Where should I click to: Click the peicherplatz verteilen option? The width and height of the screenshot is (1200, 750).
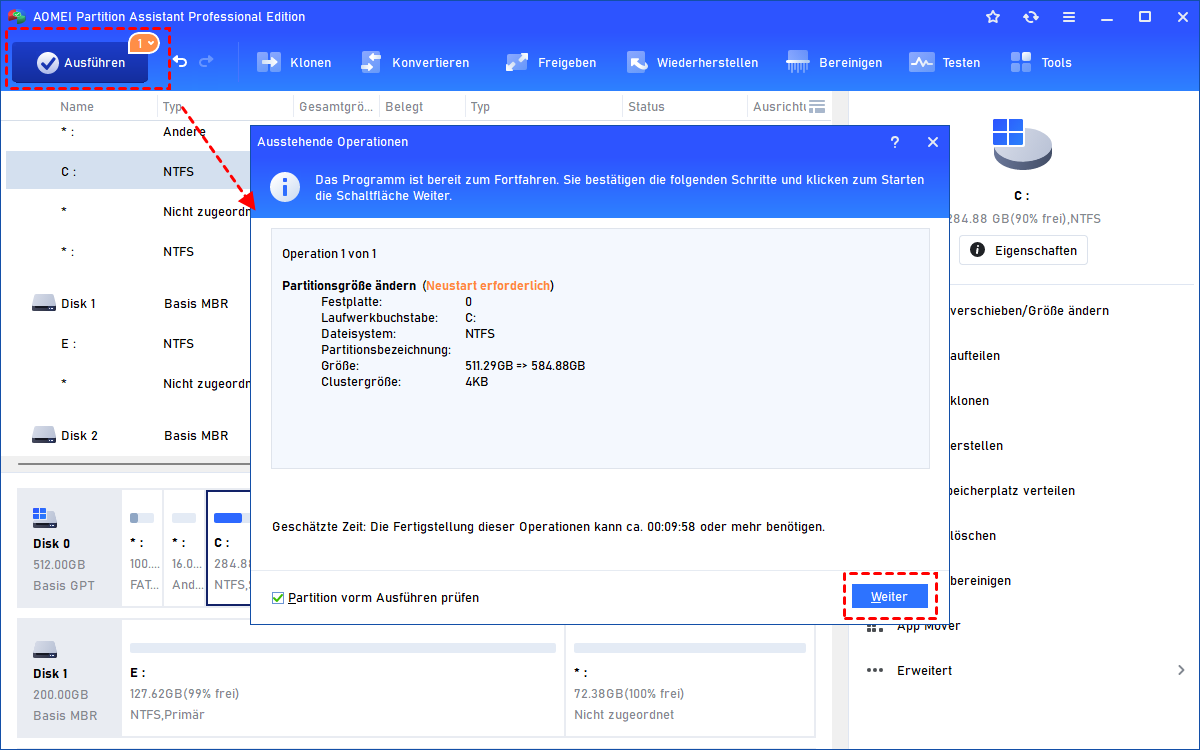[1012, 490]
